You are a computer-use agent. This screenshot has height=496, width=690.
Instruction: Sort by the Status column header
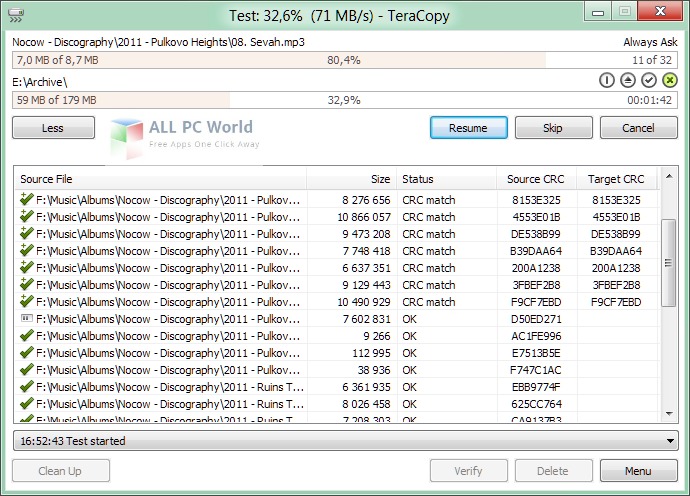click(447, 179)
